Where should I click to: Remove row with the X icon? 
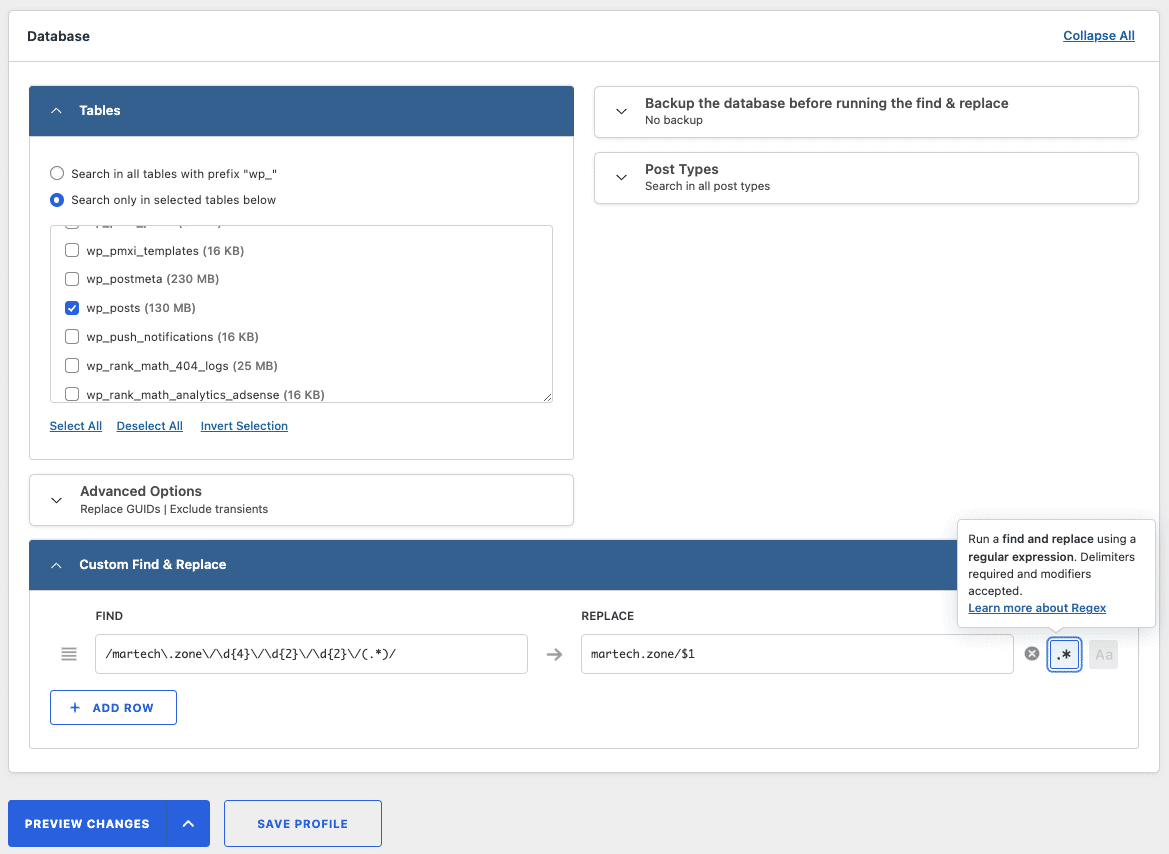(1032, 654)
